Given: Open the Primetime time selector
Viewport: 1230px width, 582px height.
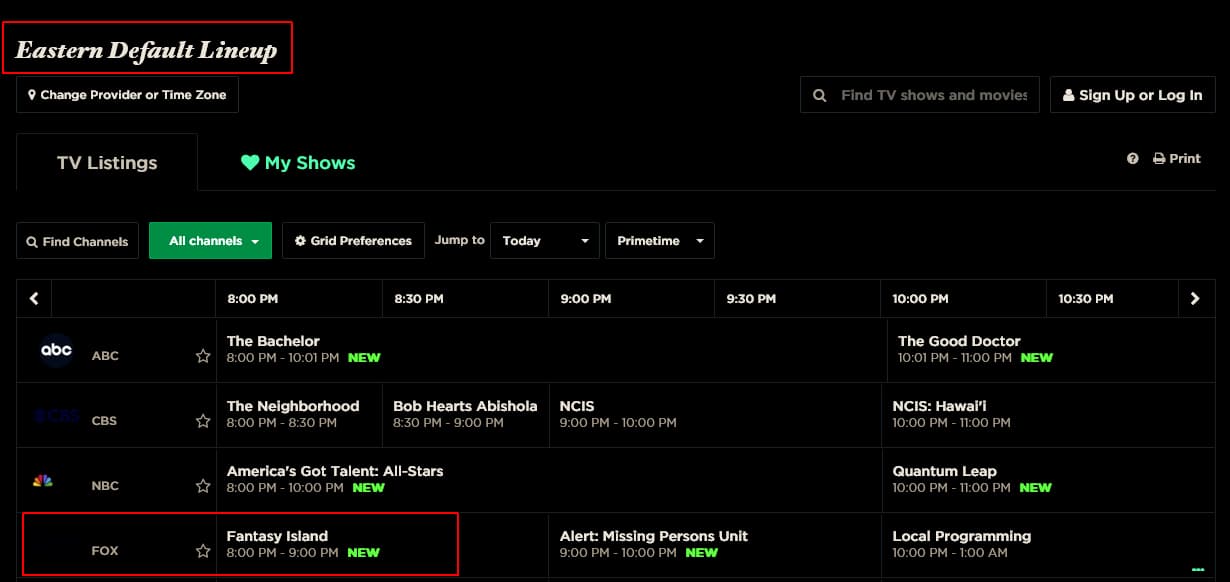Looking at the screenshot, I should (x=659, y=241).
